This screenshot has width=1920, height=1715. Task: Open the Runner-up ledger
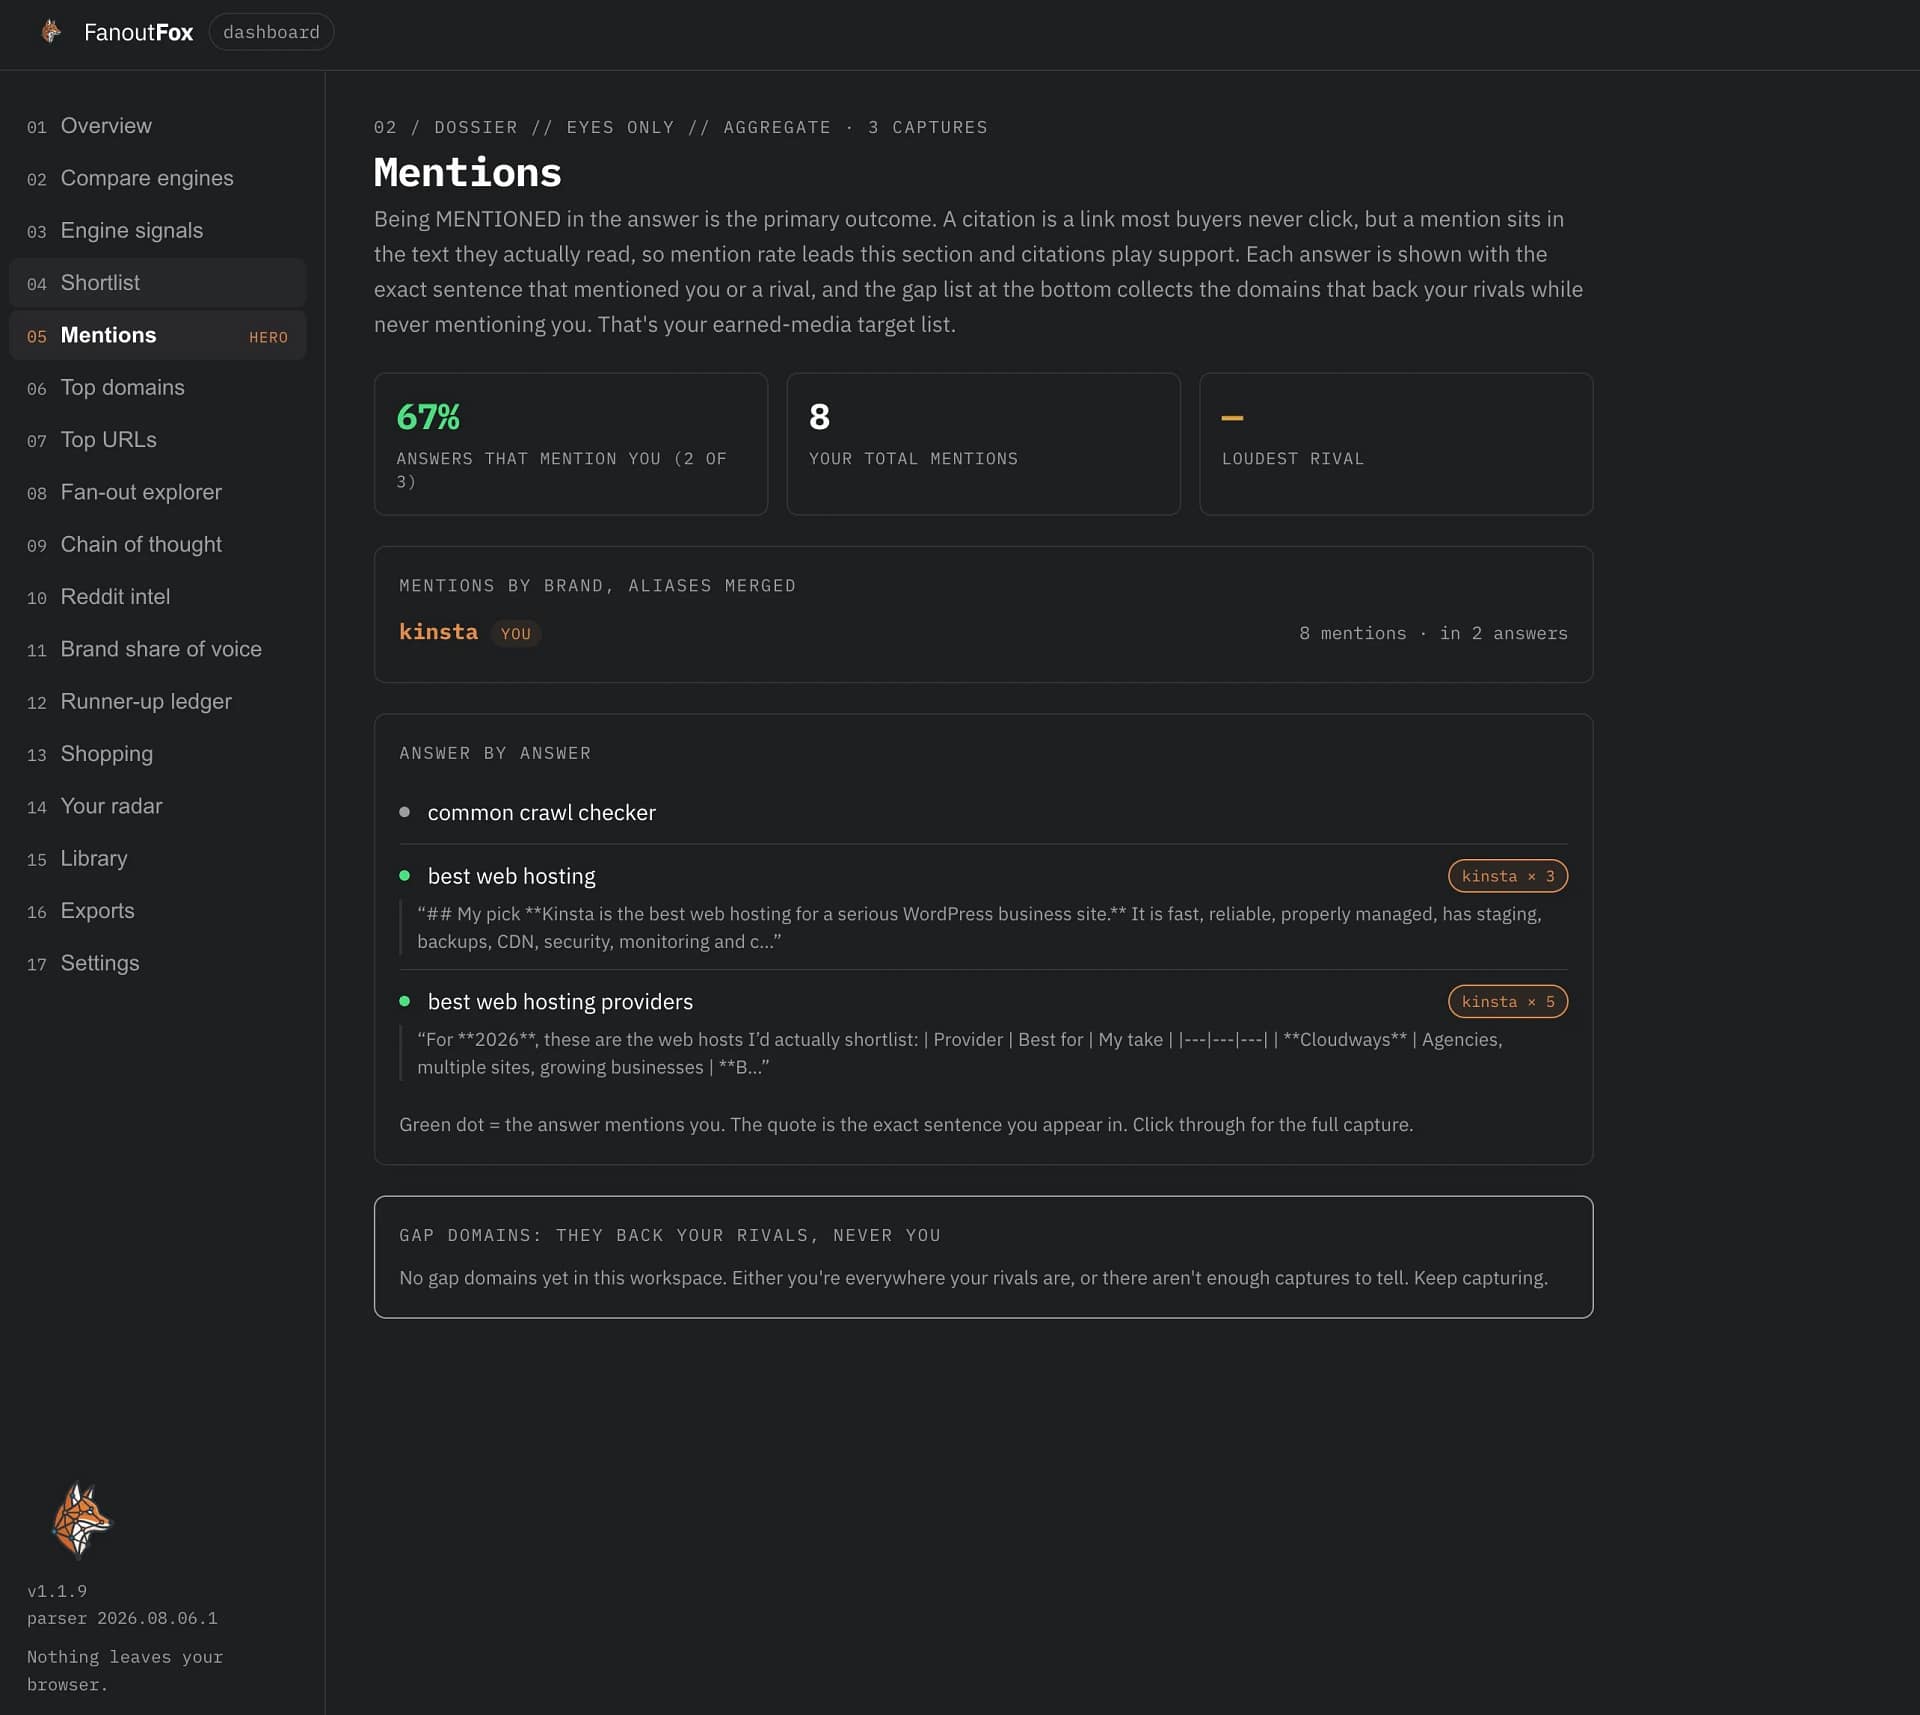coord(157,702)
